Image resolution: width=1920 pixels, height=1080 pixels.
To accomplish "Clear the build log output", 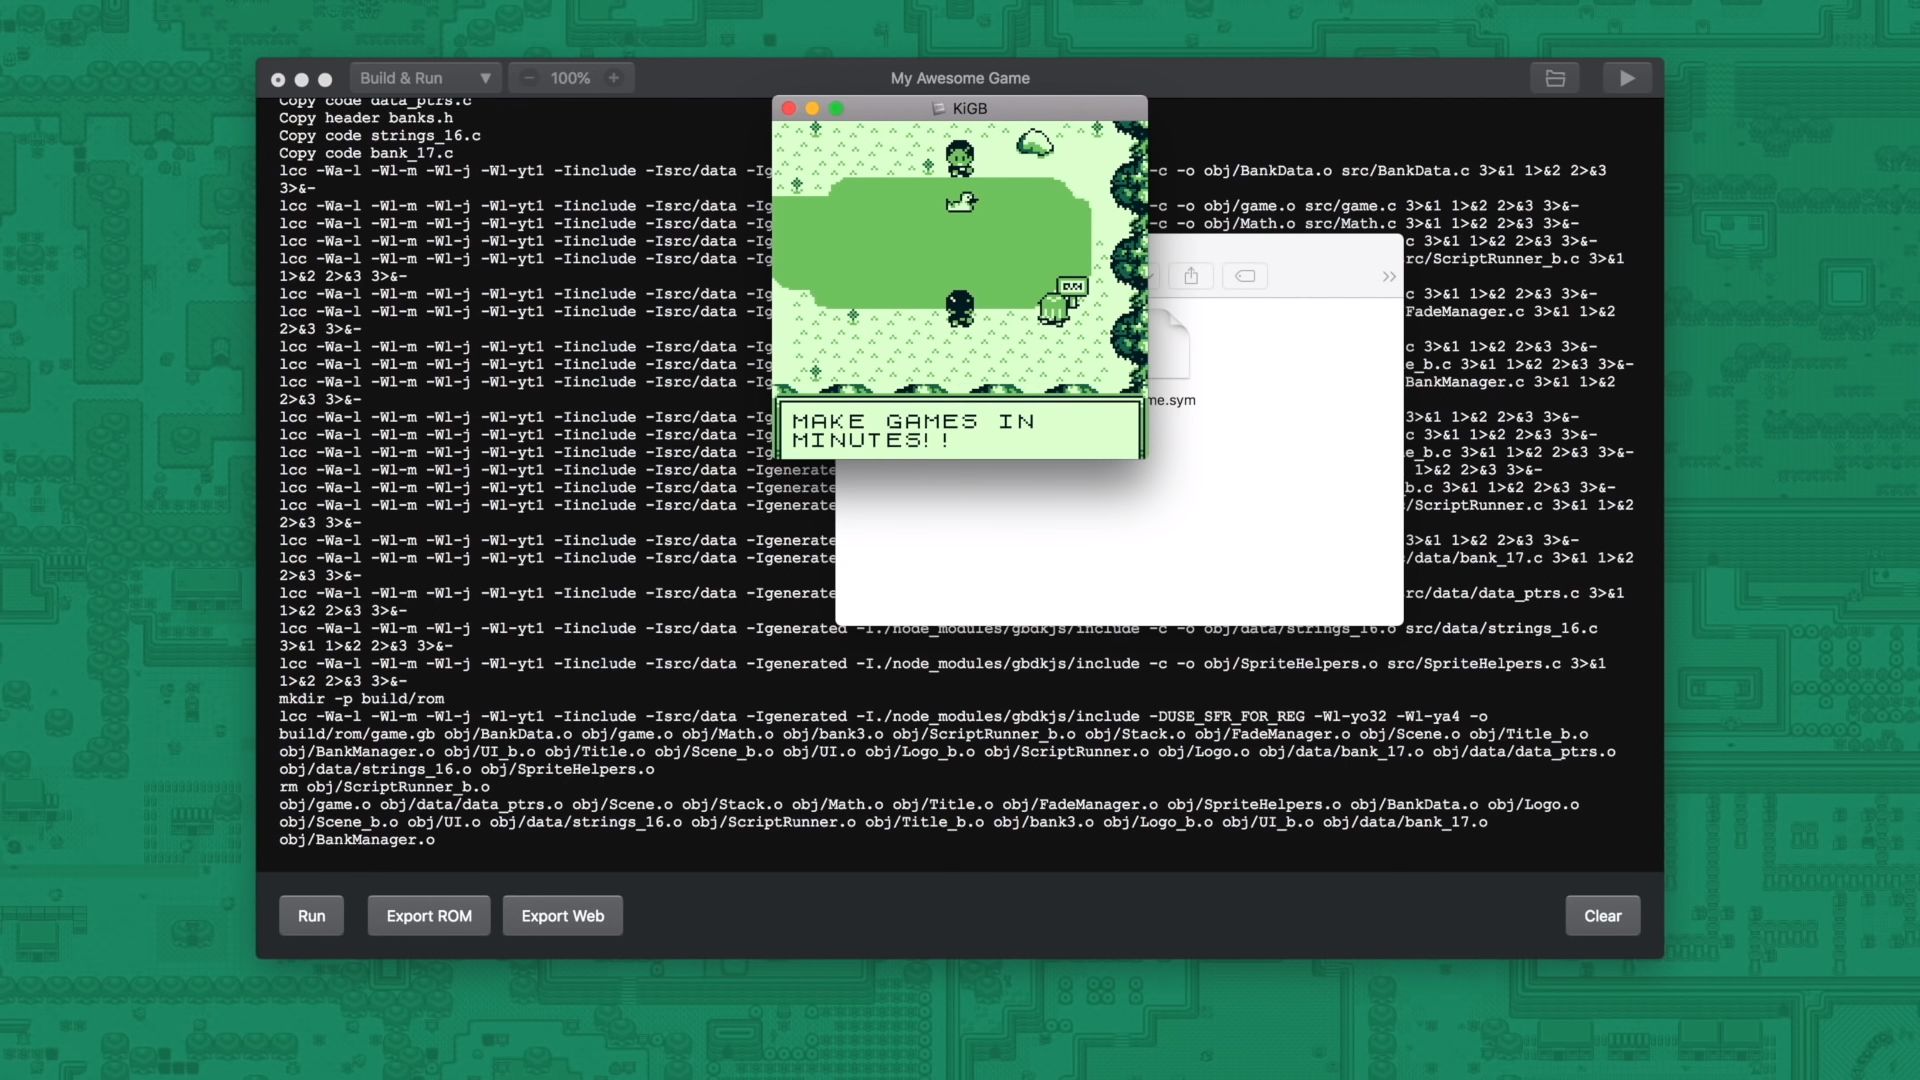I will (1603, 916).
